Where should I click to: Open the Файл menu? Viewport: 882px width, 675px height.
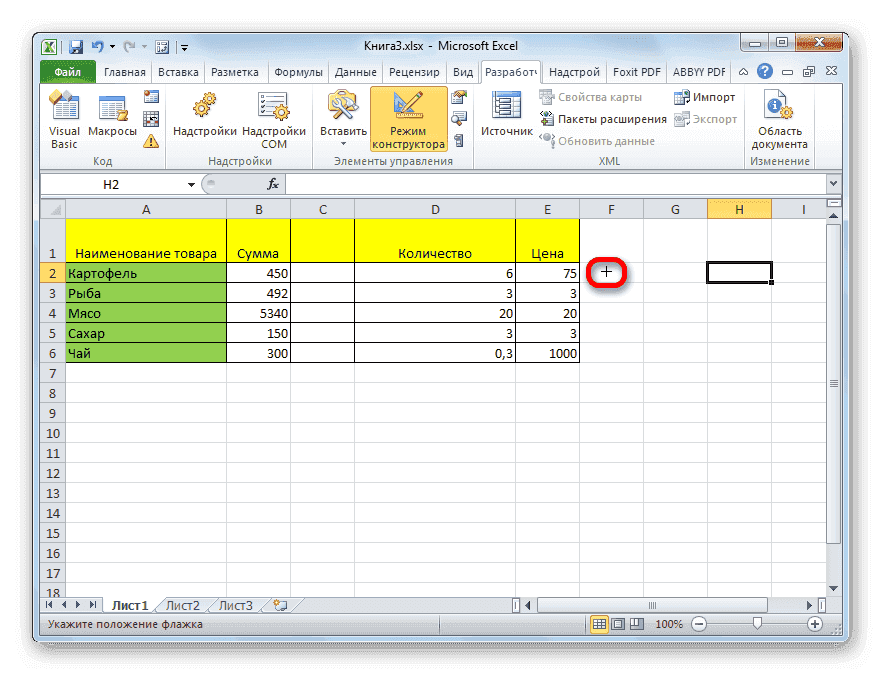(x=67, y=71)
